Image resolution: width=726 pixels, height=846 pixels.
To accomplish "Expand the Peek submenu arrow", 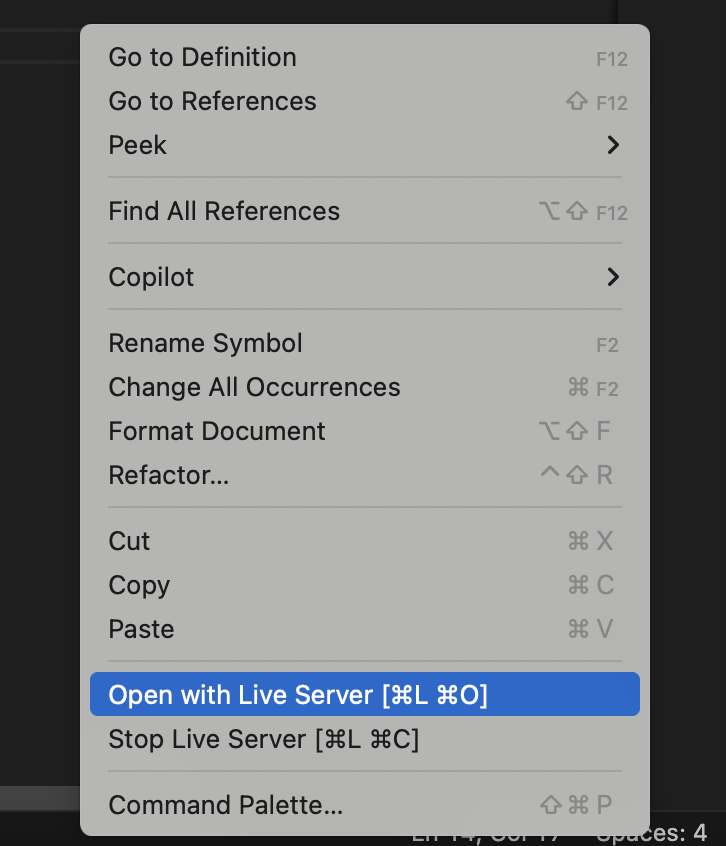I will [613, 145].
